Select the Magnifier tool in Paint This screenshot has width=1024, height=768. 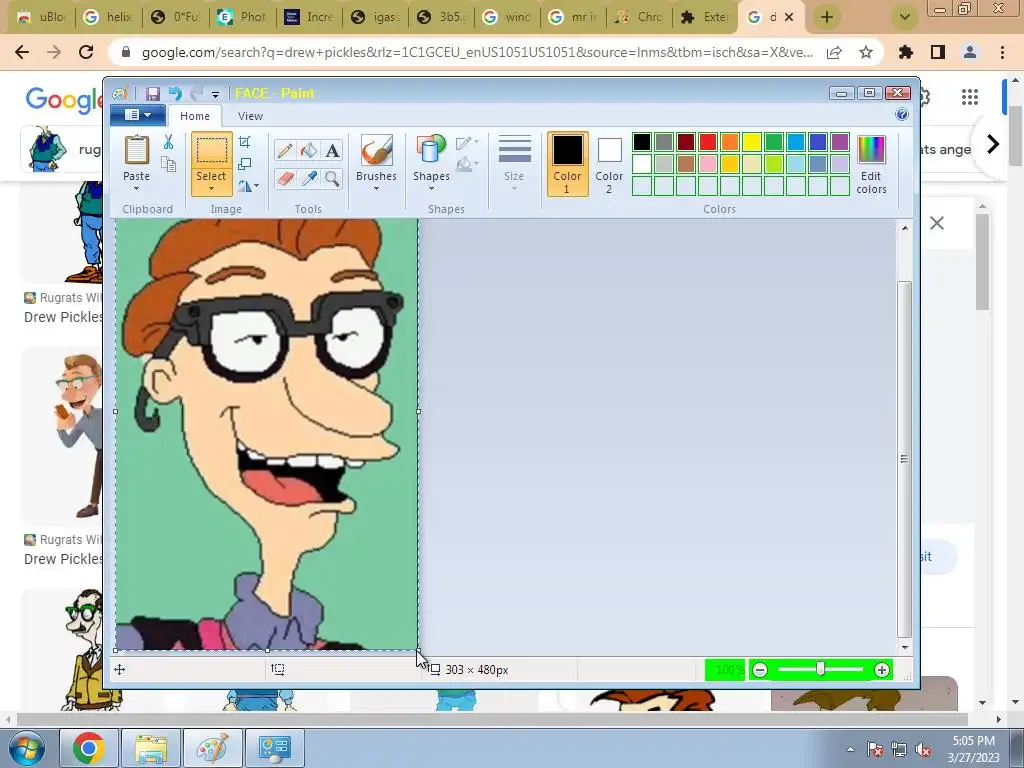click(x=332, y=178)
